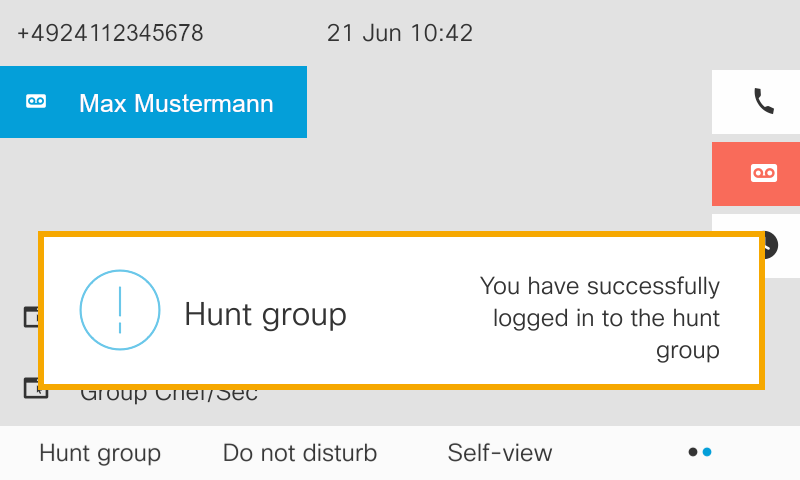Screen dimensions: 800x480
Task: Select the Max Mustermann line
Action: [153, 102]
